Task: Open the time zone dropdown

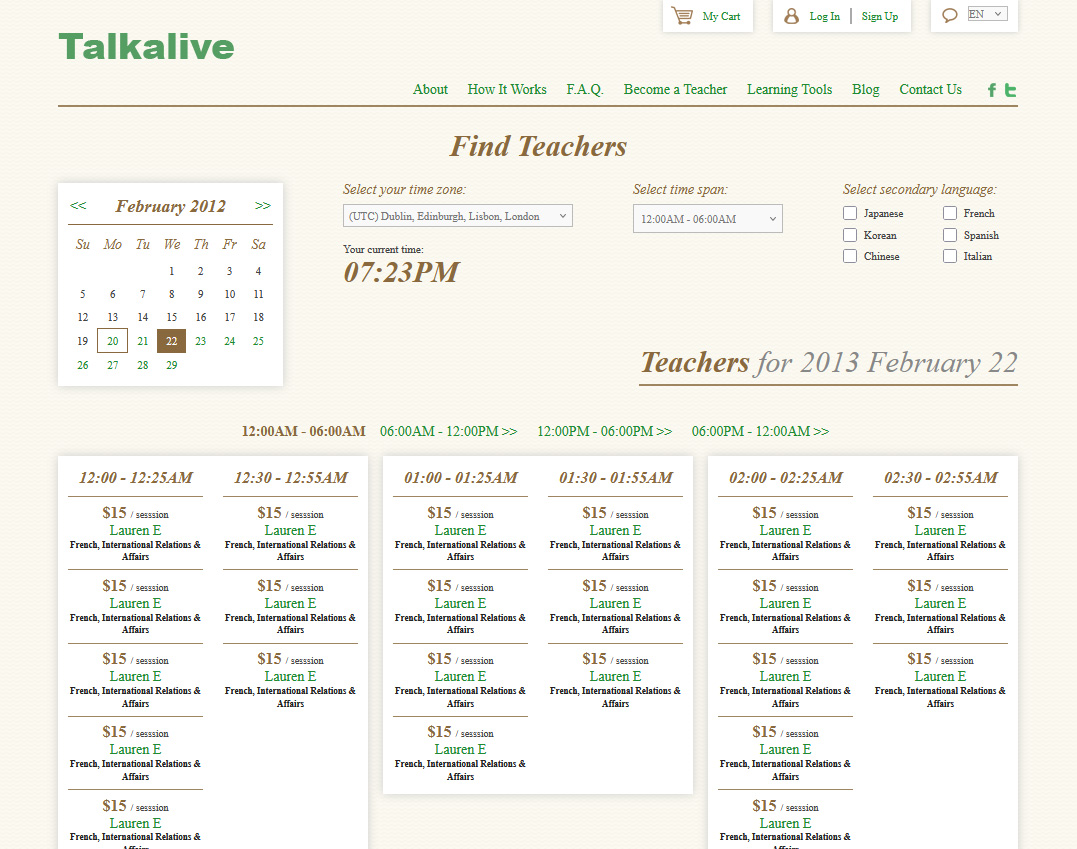Action: coord(457,216)
